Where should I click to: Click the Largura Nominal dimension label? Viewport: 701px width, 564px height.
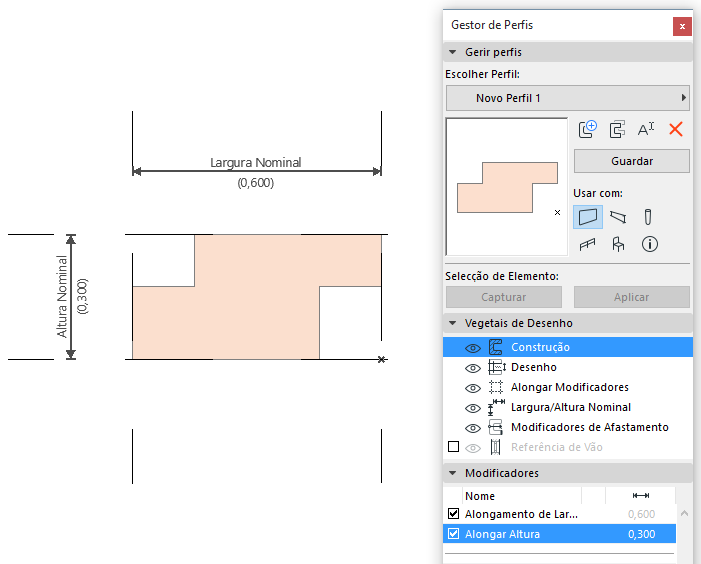coord(255,162)
